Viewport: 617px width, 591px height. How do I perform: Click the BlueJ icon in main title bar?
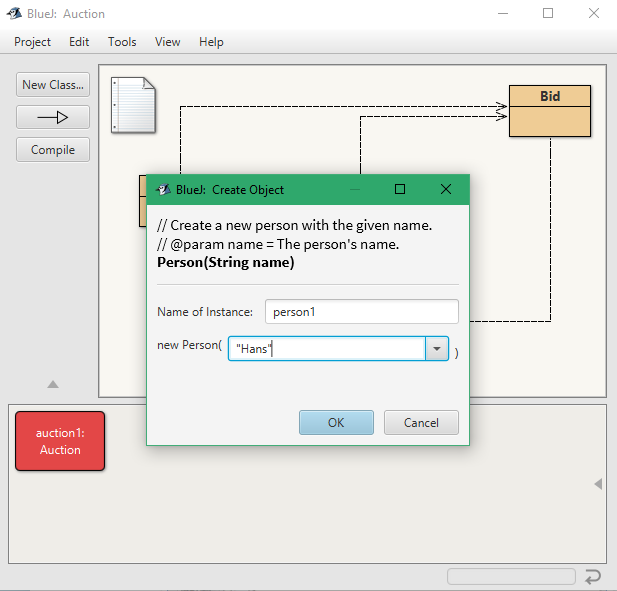click(14, 13)
